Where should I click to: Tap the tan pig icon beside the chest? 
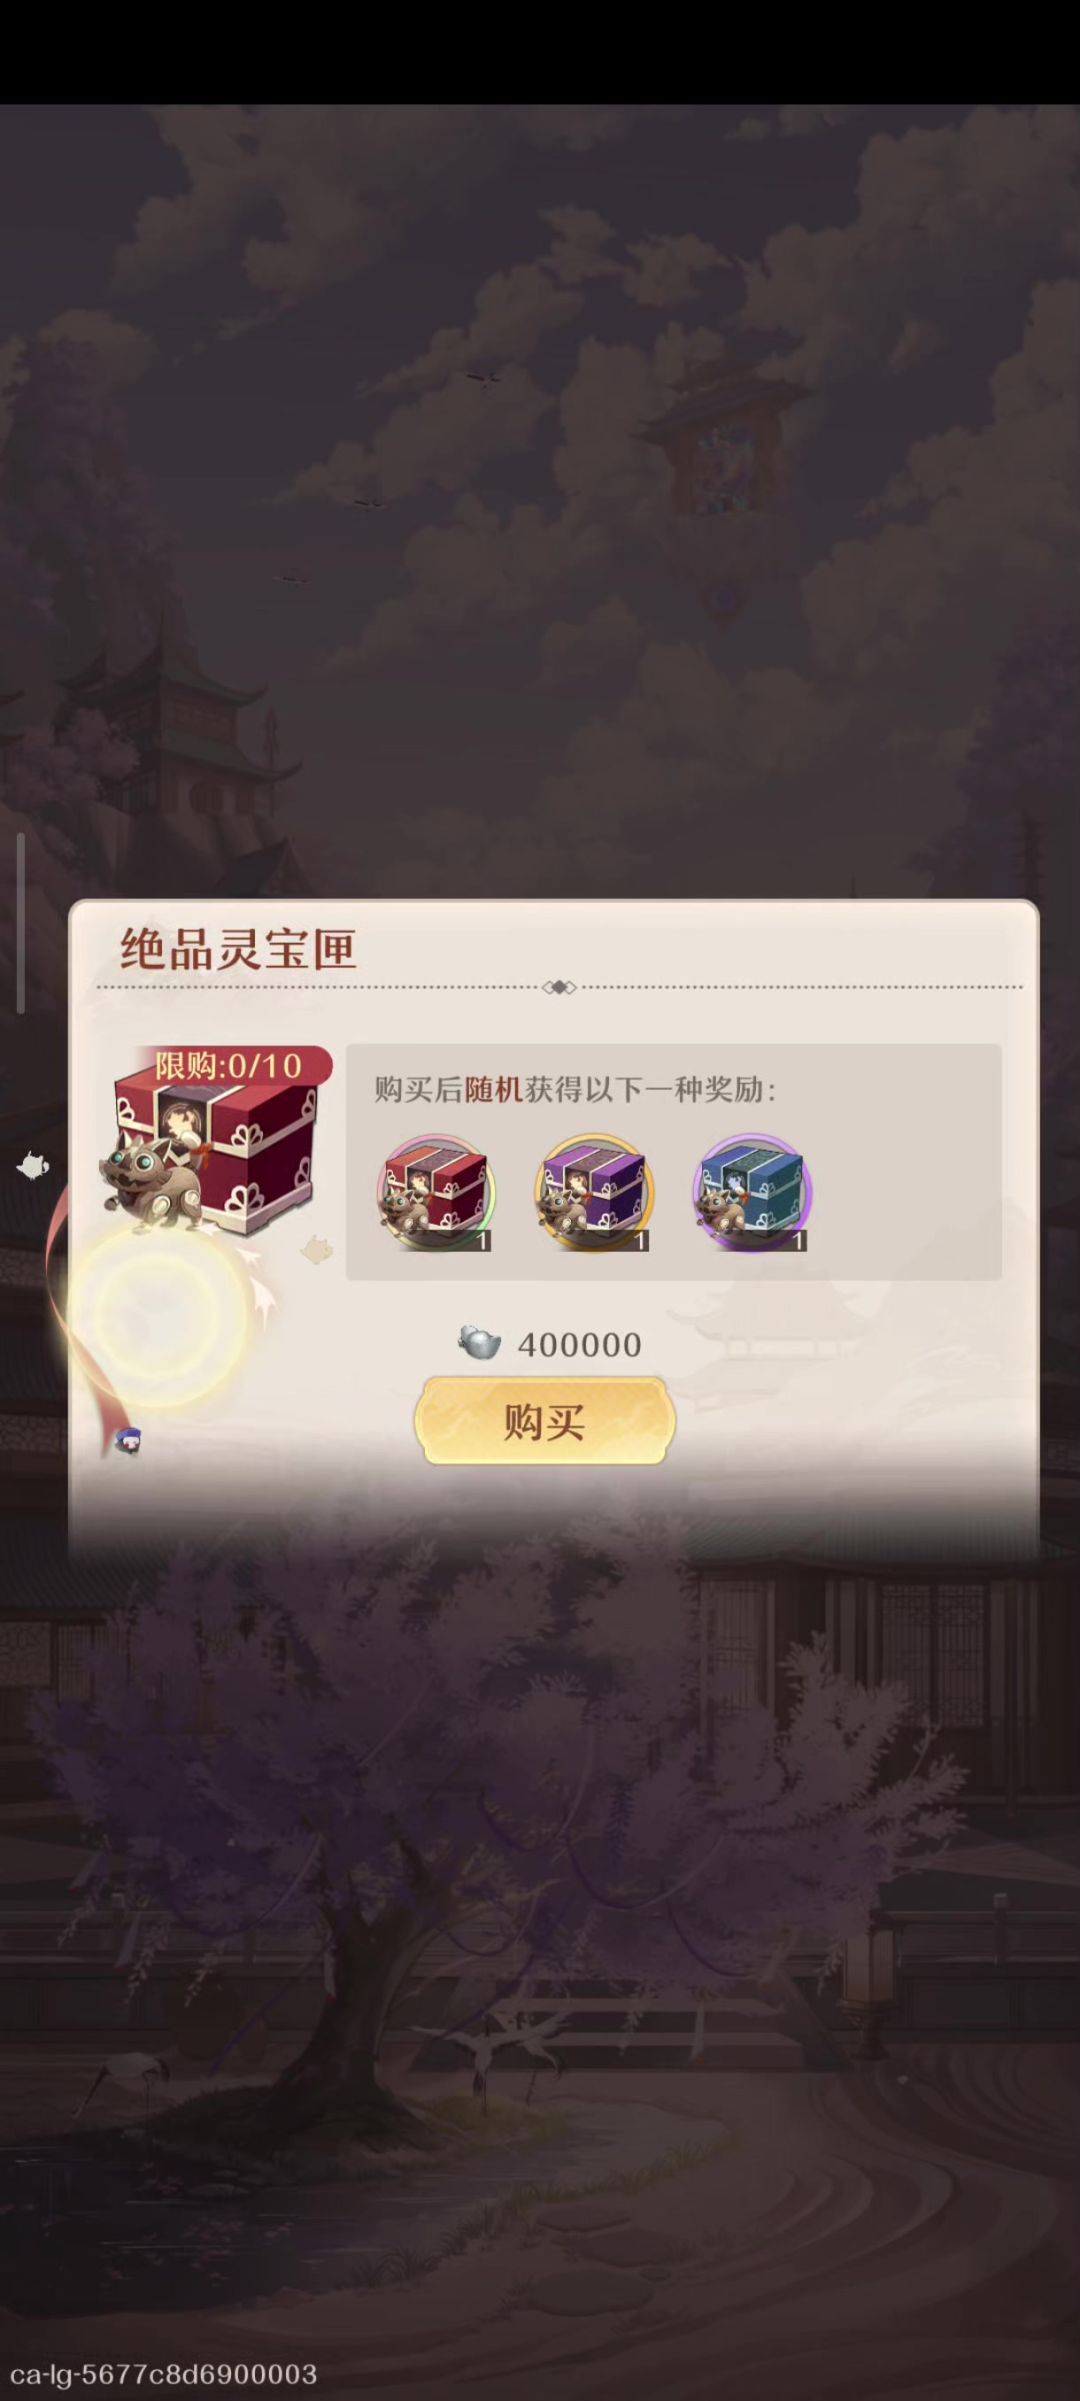tap(317, 1249)
